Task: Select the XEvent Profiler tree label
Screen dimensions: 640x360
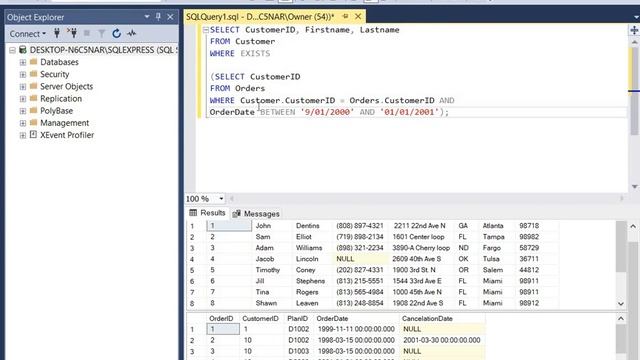Action: [67, 135]
